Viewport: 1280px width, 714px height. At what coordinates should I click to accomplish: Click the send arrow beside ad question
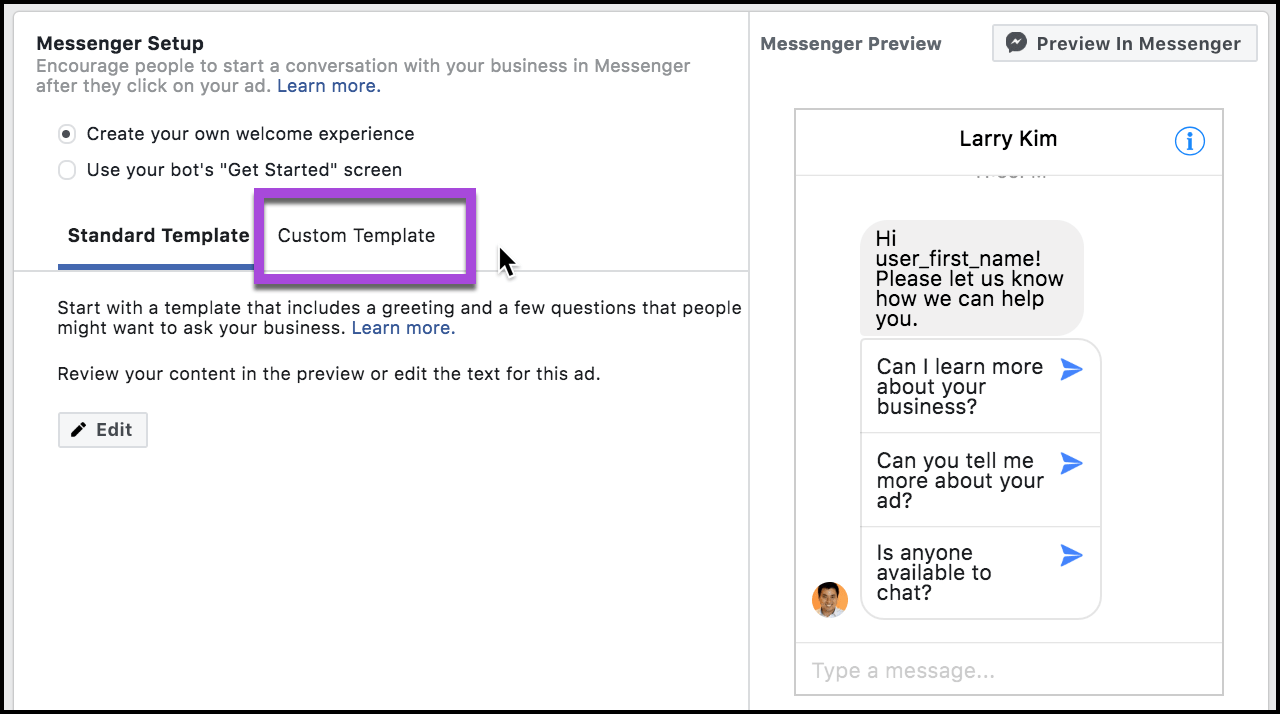point(1071,463)
